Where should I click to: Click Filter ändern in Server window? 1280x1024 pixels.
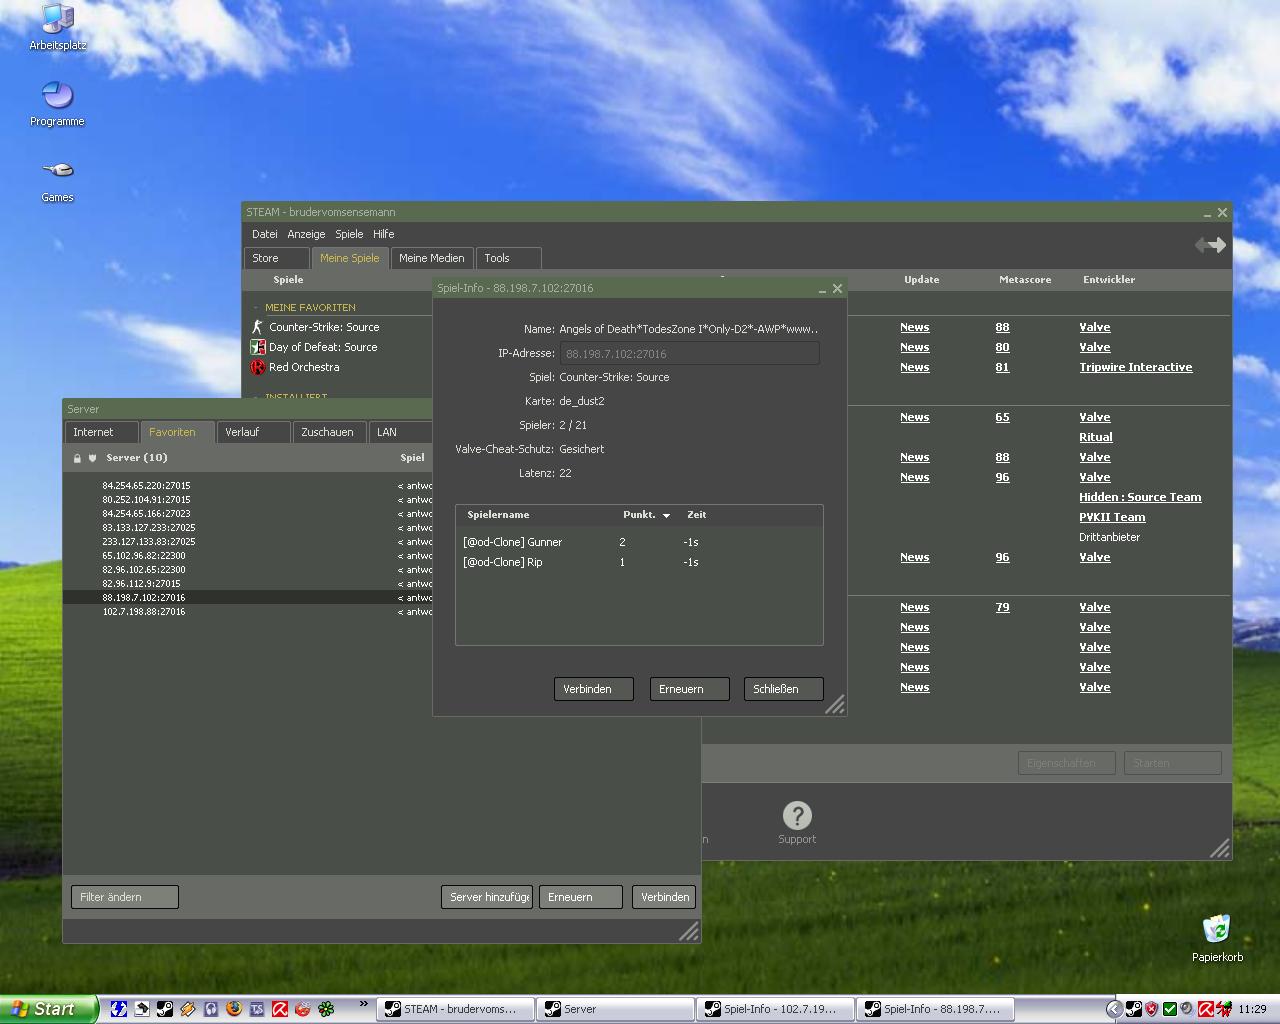point(124,897)
